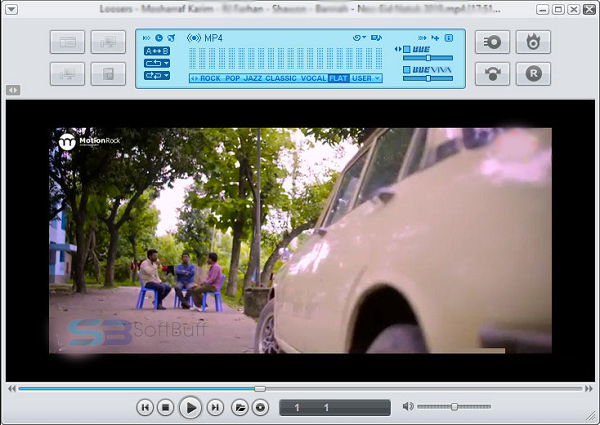Open a file with the folder icon

[240, 407]
